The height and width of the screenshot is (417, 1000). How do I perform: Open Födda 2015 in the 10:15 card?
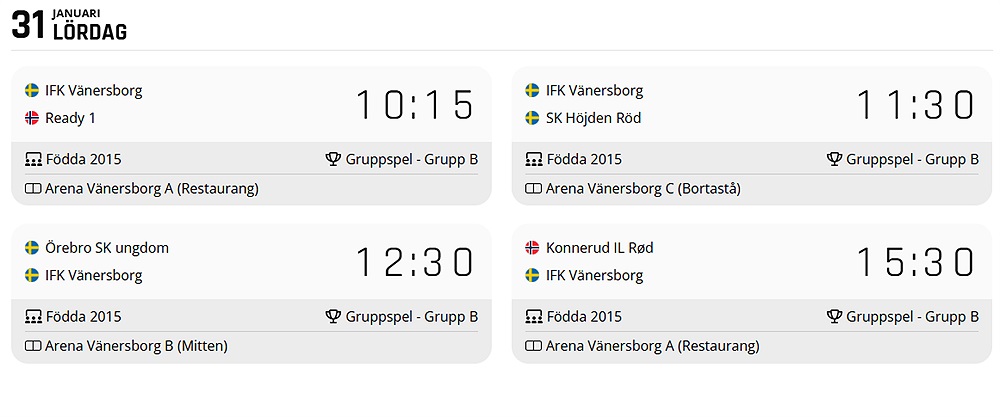pyautogui.click(x=83, y=159)
